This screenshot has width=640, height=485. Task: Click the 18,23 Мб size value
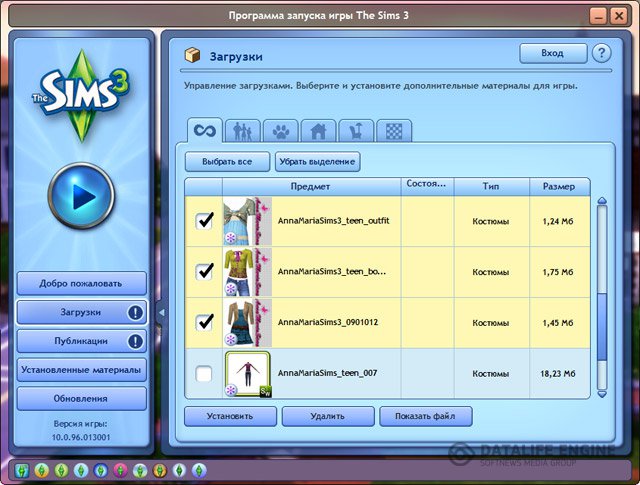(558, 374)
